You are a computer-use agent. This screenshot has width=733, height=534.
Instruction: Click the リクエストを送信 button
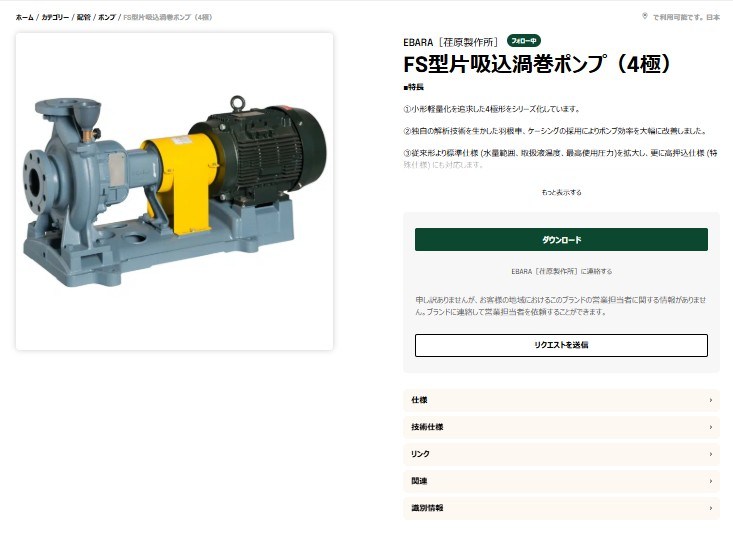pyautogui.click(x=561, y=346)
